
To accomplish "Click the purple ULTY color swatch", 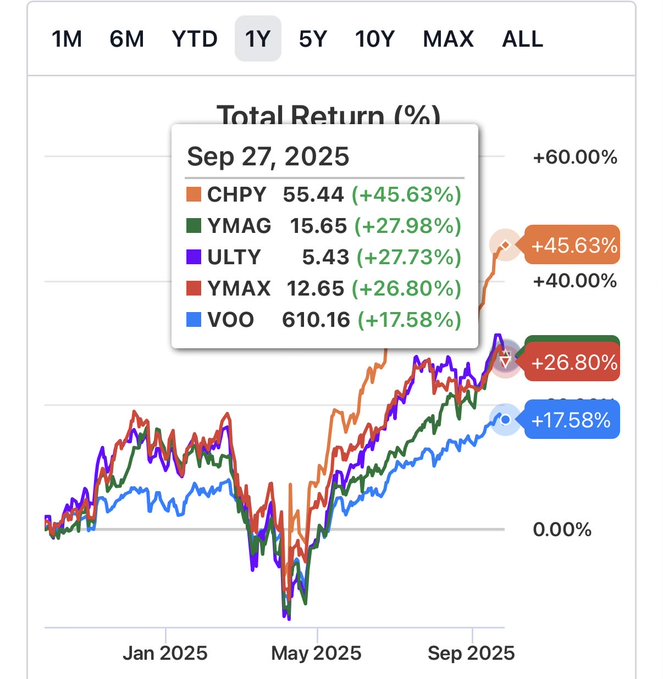I will (x=194, y=257).
